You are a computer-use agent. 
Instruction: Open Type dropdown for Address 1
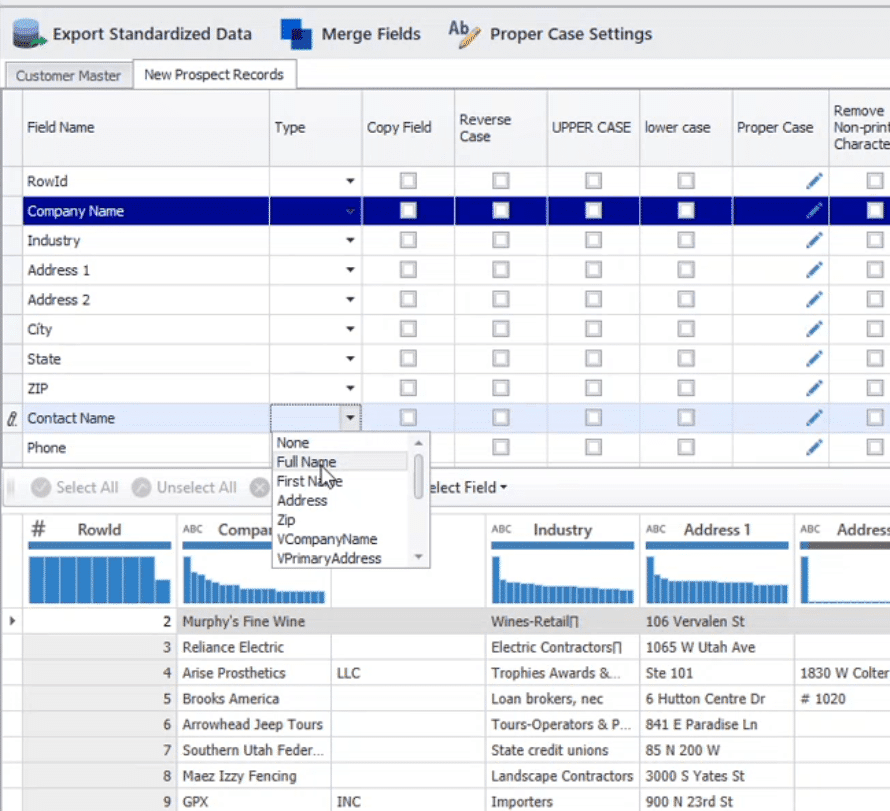350,270
